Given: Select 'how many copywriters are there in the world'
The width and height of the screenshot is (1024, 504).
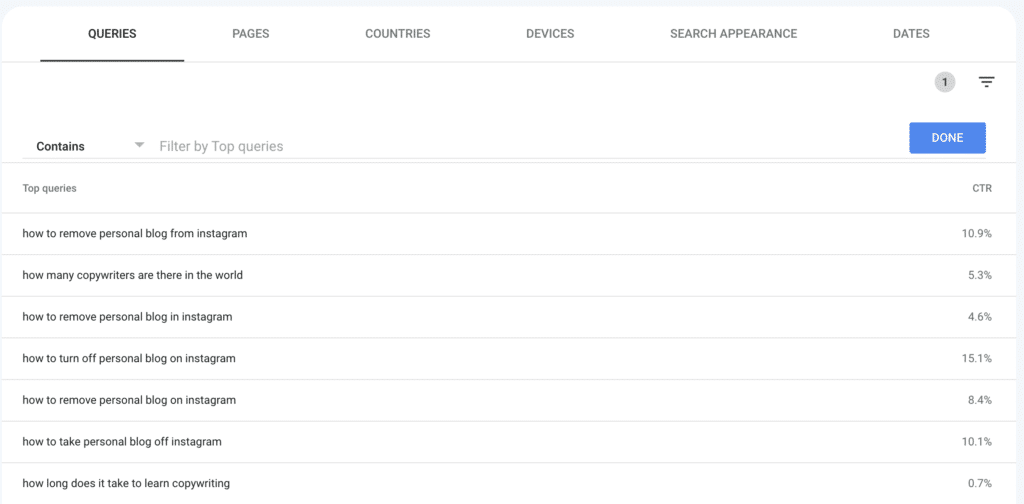Looking at the screenshot, I should [133, 275].
